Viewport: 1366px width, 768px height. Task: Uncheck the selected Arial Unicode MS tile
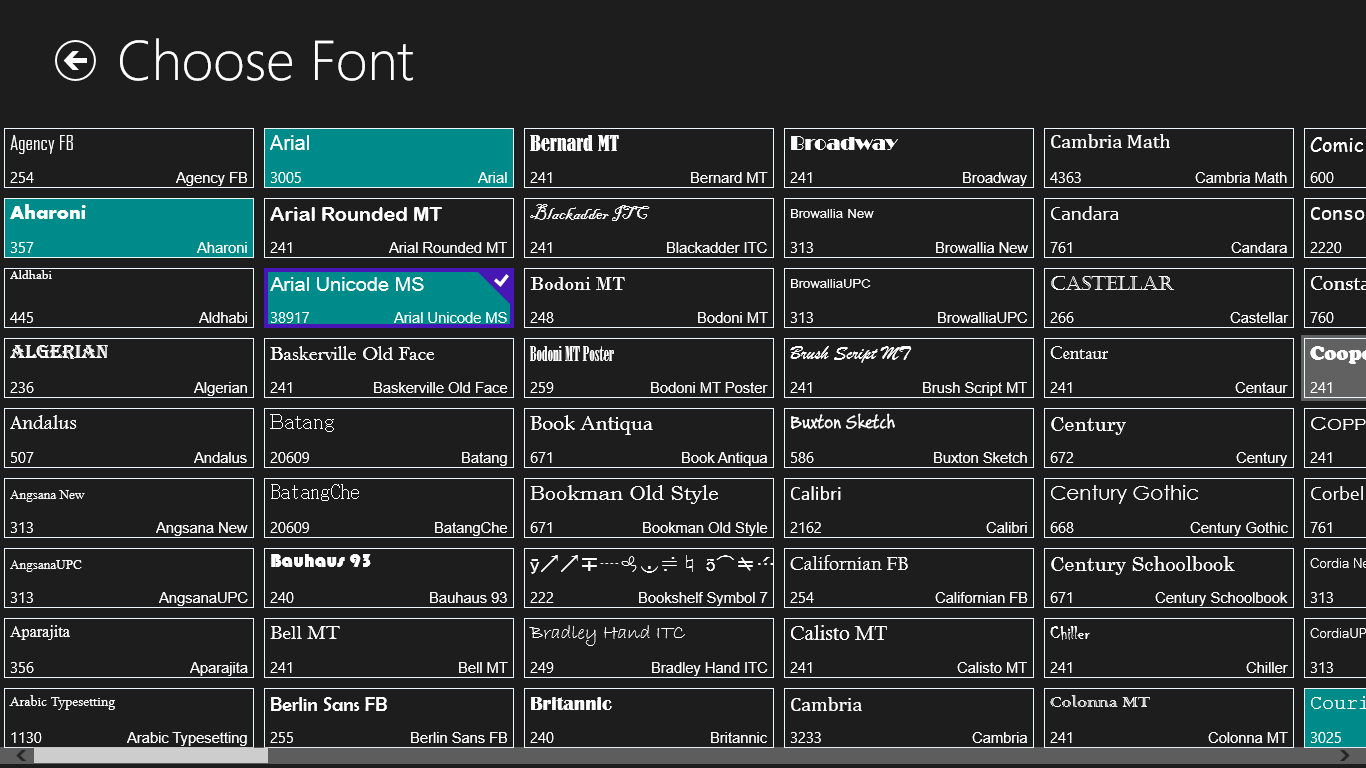coord(389,298)
